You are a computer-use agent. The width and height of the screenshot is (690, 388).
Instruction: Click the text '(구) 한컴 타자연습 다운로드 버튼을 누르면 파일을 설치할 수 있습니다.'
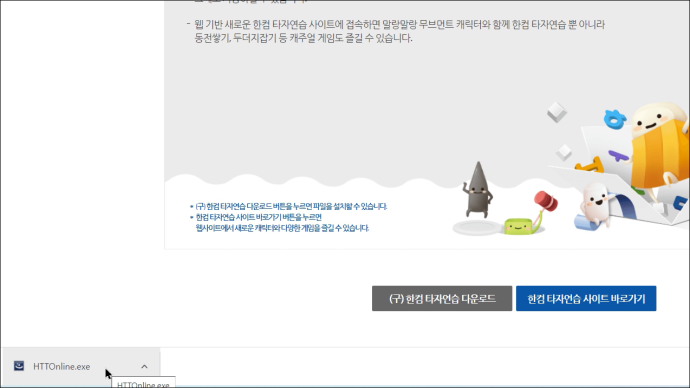click(291, 206)
